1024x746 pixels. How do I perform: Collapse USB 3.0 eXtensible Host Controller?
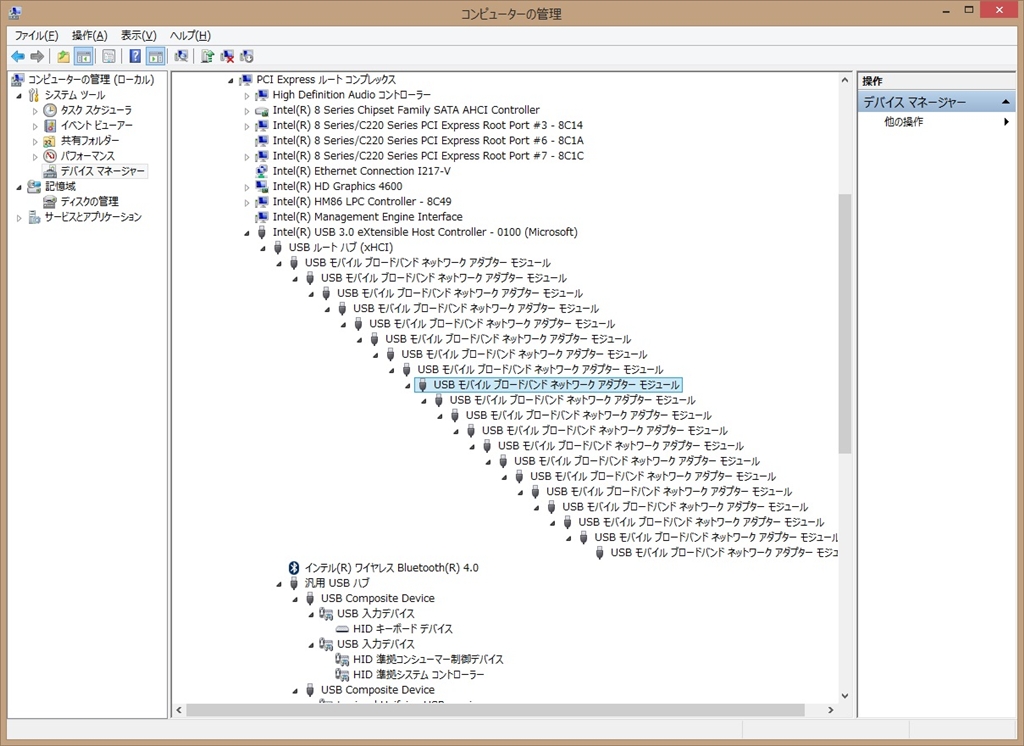[247, 233]
